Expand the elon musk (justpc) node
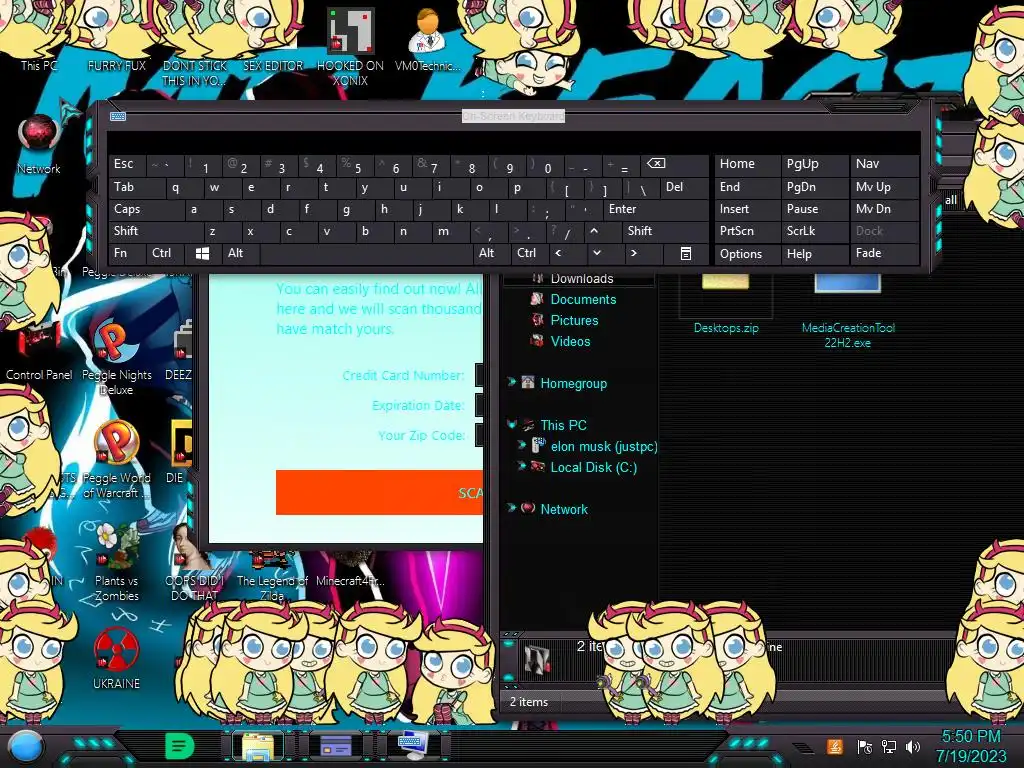This screenshot has height=768, width=1024. [x=521, y=445]
